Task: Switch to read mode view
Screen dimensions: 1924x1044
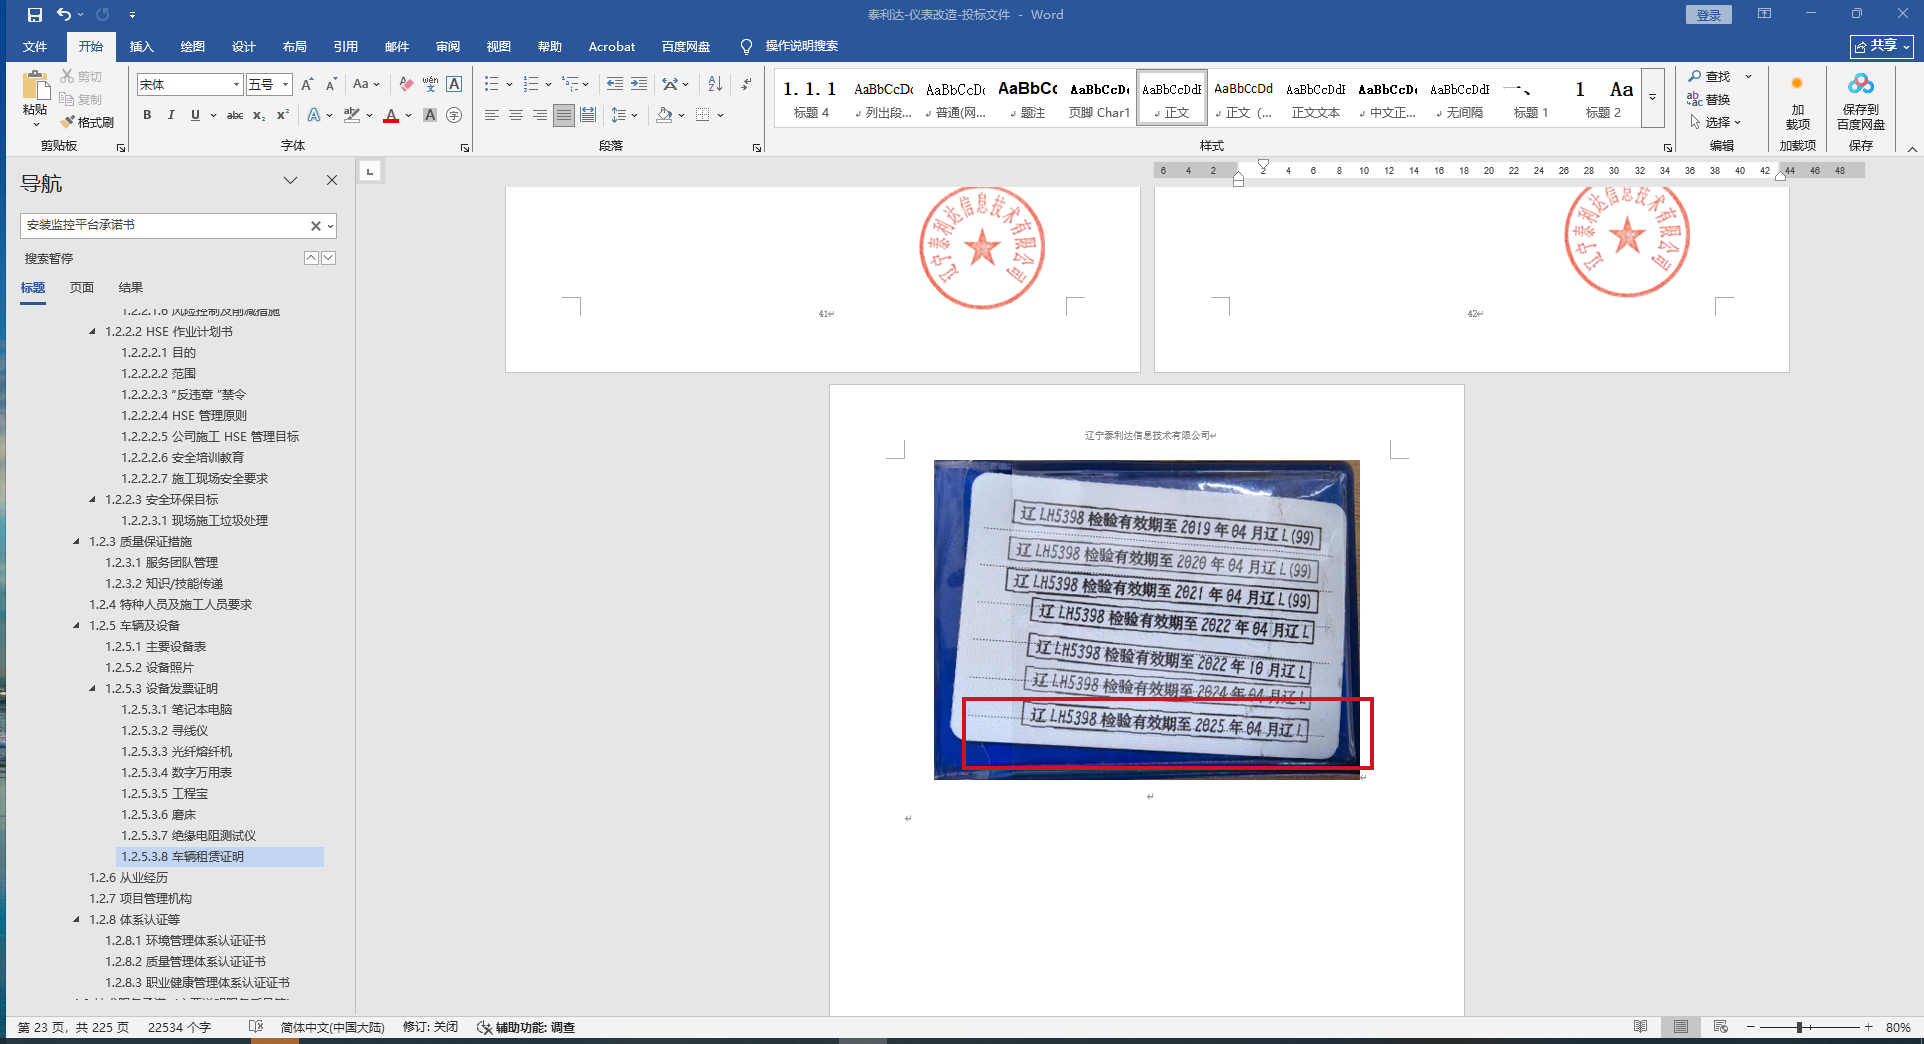Action: 1641,1027
